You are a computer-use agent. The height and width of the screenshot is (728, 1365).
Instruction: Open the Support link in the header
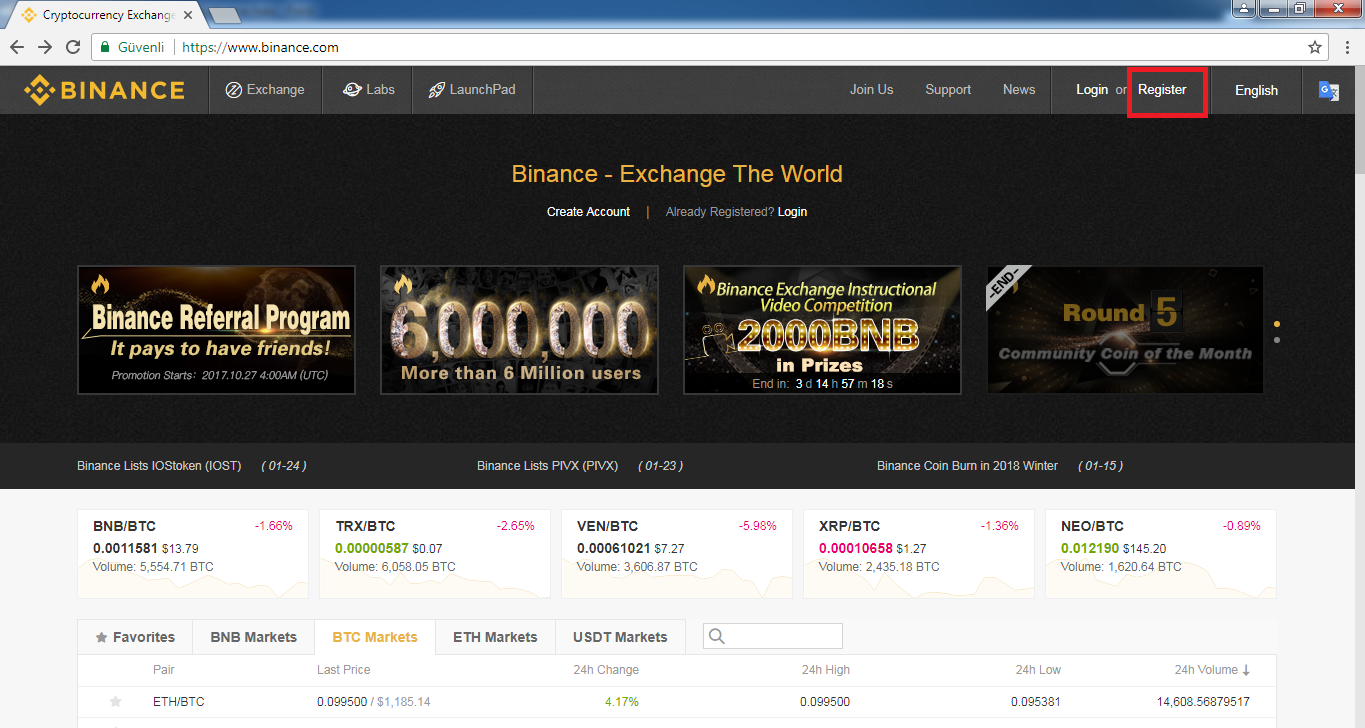click(948, 90)
